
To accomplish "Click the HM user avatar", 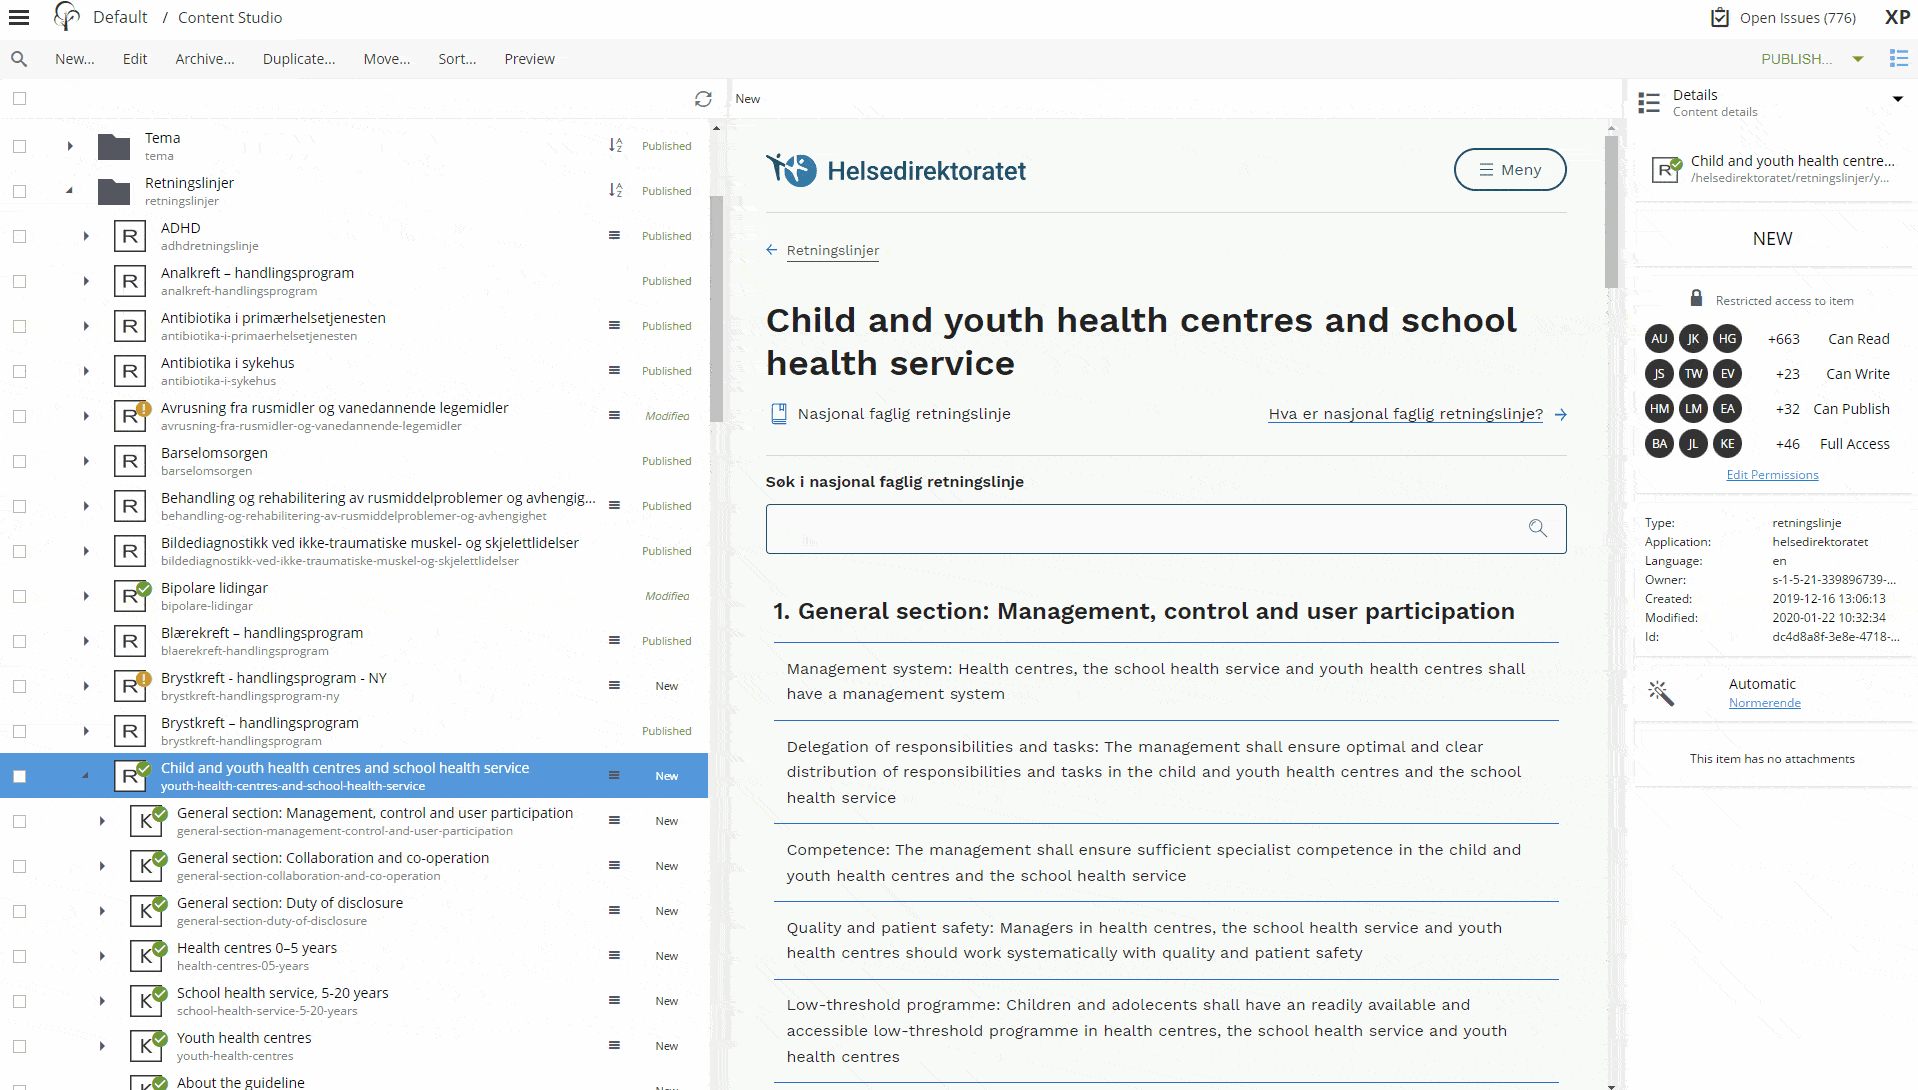I will tap(1659, 408).
